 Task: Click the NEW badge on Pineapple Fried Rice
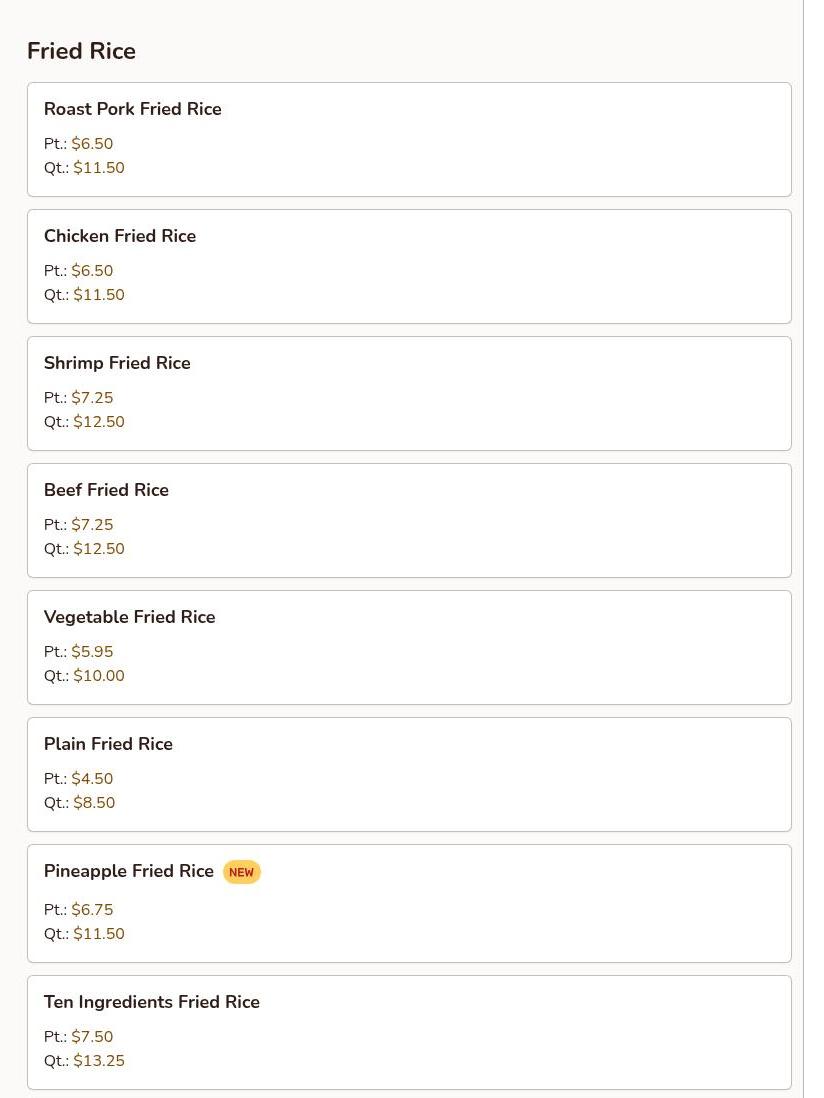[x=241, y=872]
